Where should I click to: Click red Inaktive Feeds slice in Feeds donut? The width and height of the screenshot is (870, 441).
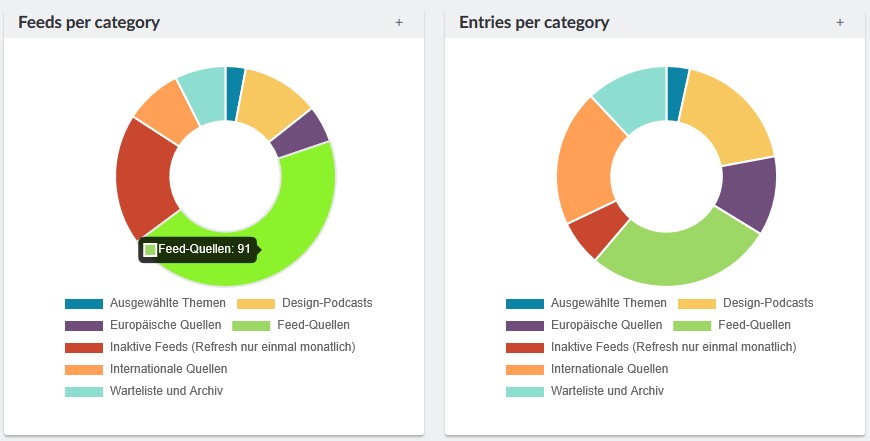tap(143, 178)
